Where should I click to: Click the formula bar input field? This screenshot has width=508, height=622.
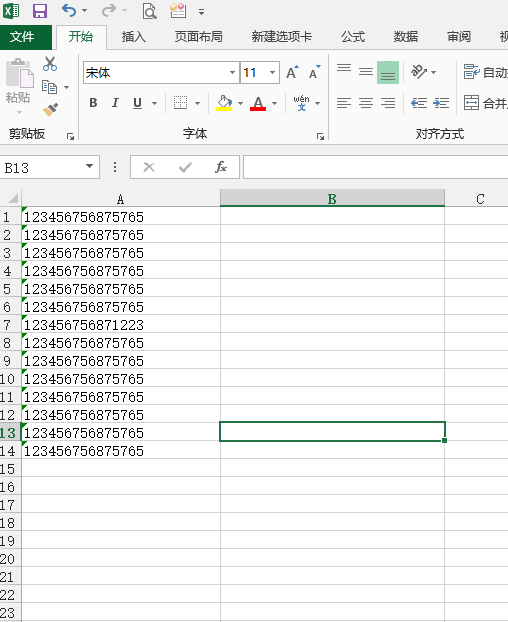point(375,167)
